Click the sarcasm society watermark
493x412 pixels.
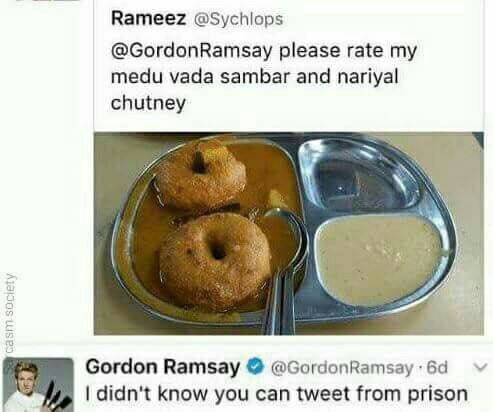point(10,313)
